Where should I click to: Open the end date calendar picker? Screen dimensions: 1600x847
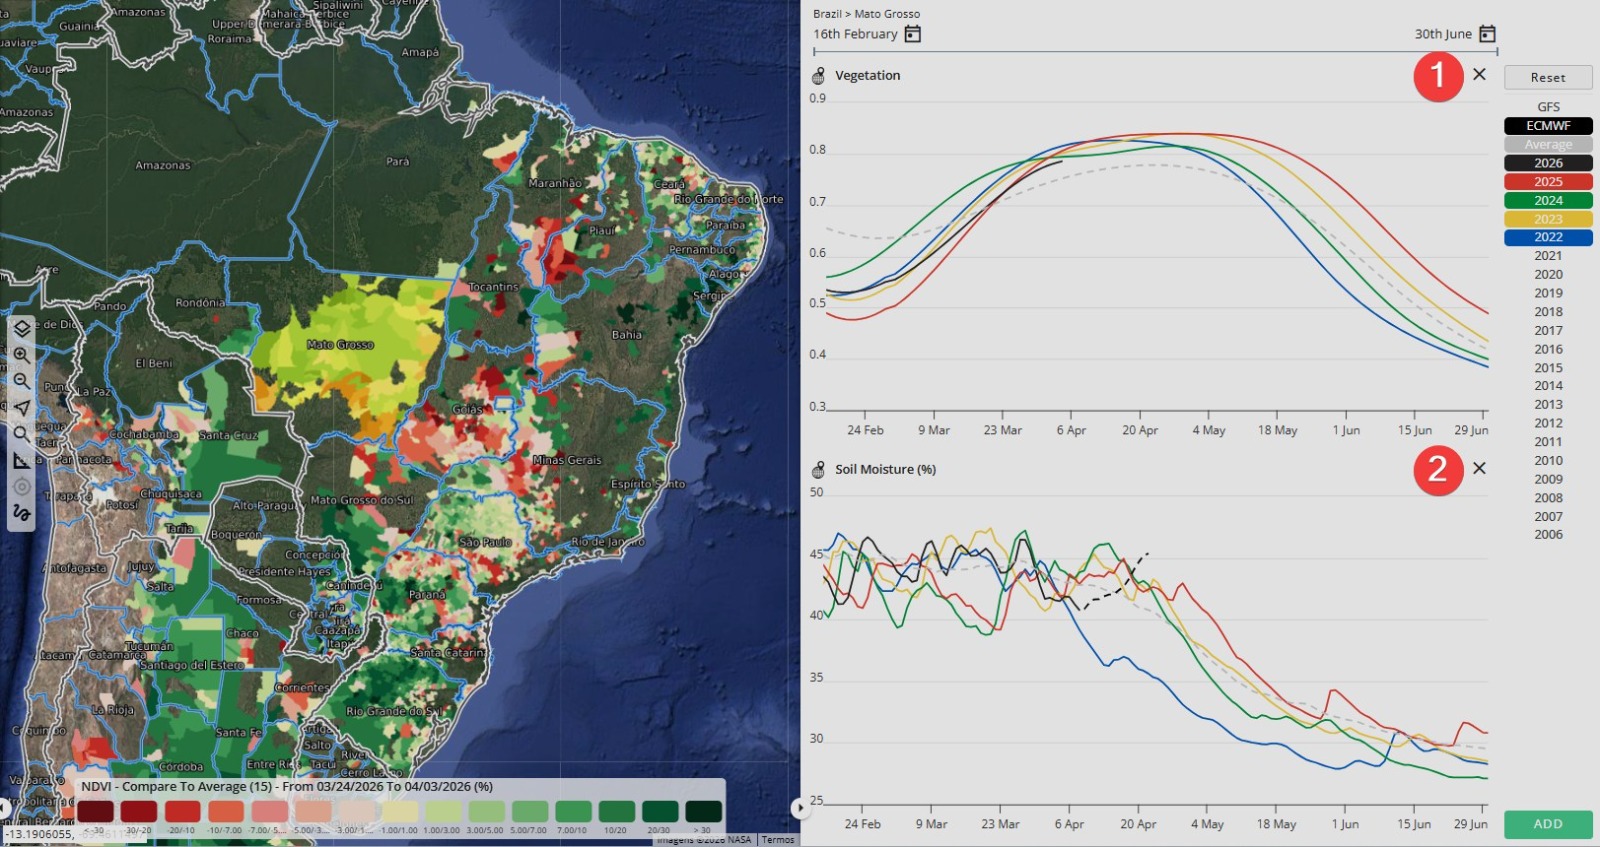pos(1487,34)
